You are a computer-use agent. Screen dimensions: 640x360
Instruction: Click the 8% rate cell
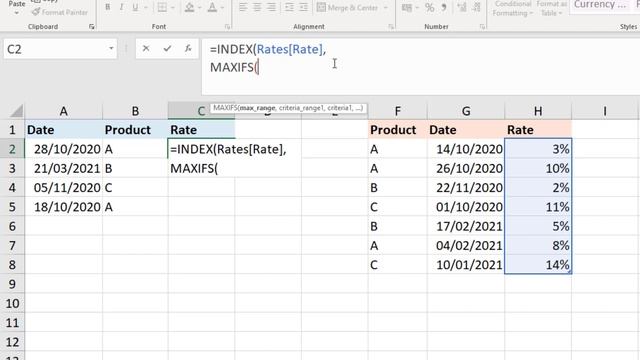(538, 245)
